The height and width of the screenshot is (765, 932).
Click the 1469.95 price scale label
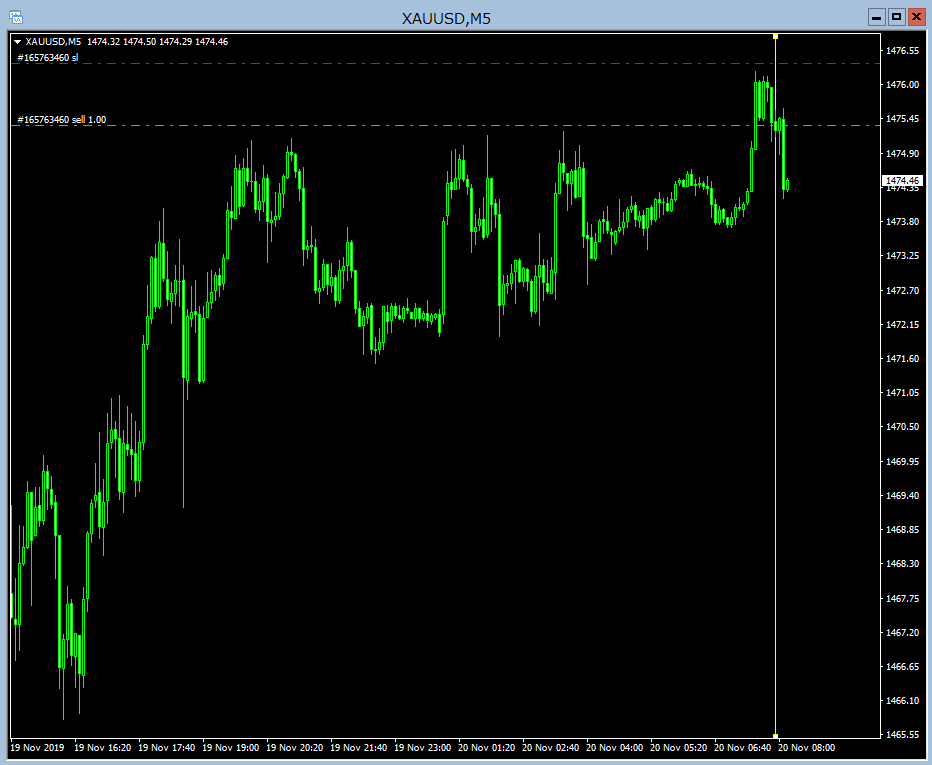(x=902, y=461)
